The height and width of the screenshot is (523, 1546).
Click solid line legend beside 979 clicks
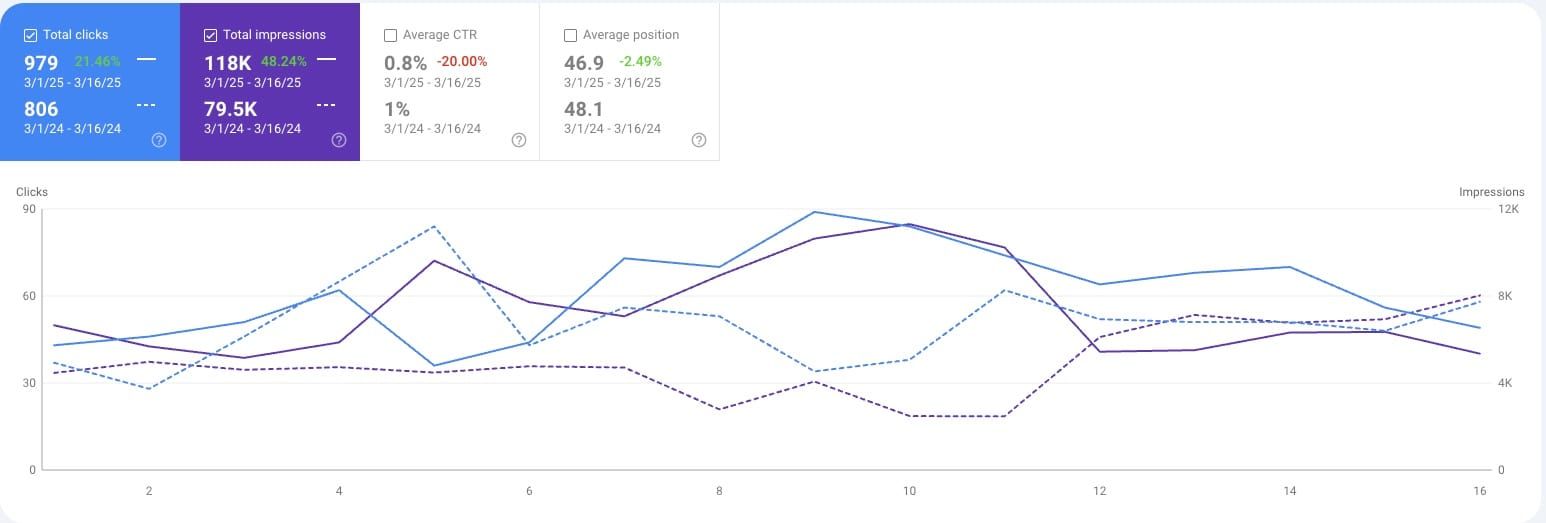point(146,60)
